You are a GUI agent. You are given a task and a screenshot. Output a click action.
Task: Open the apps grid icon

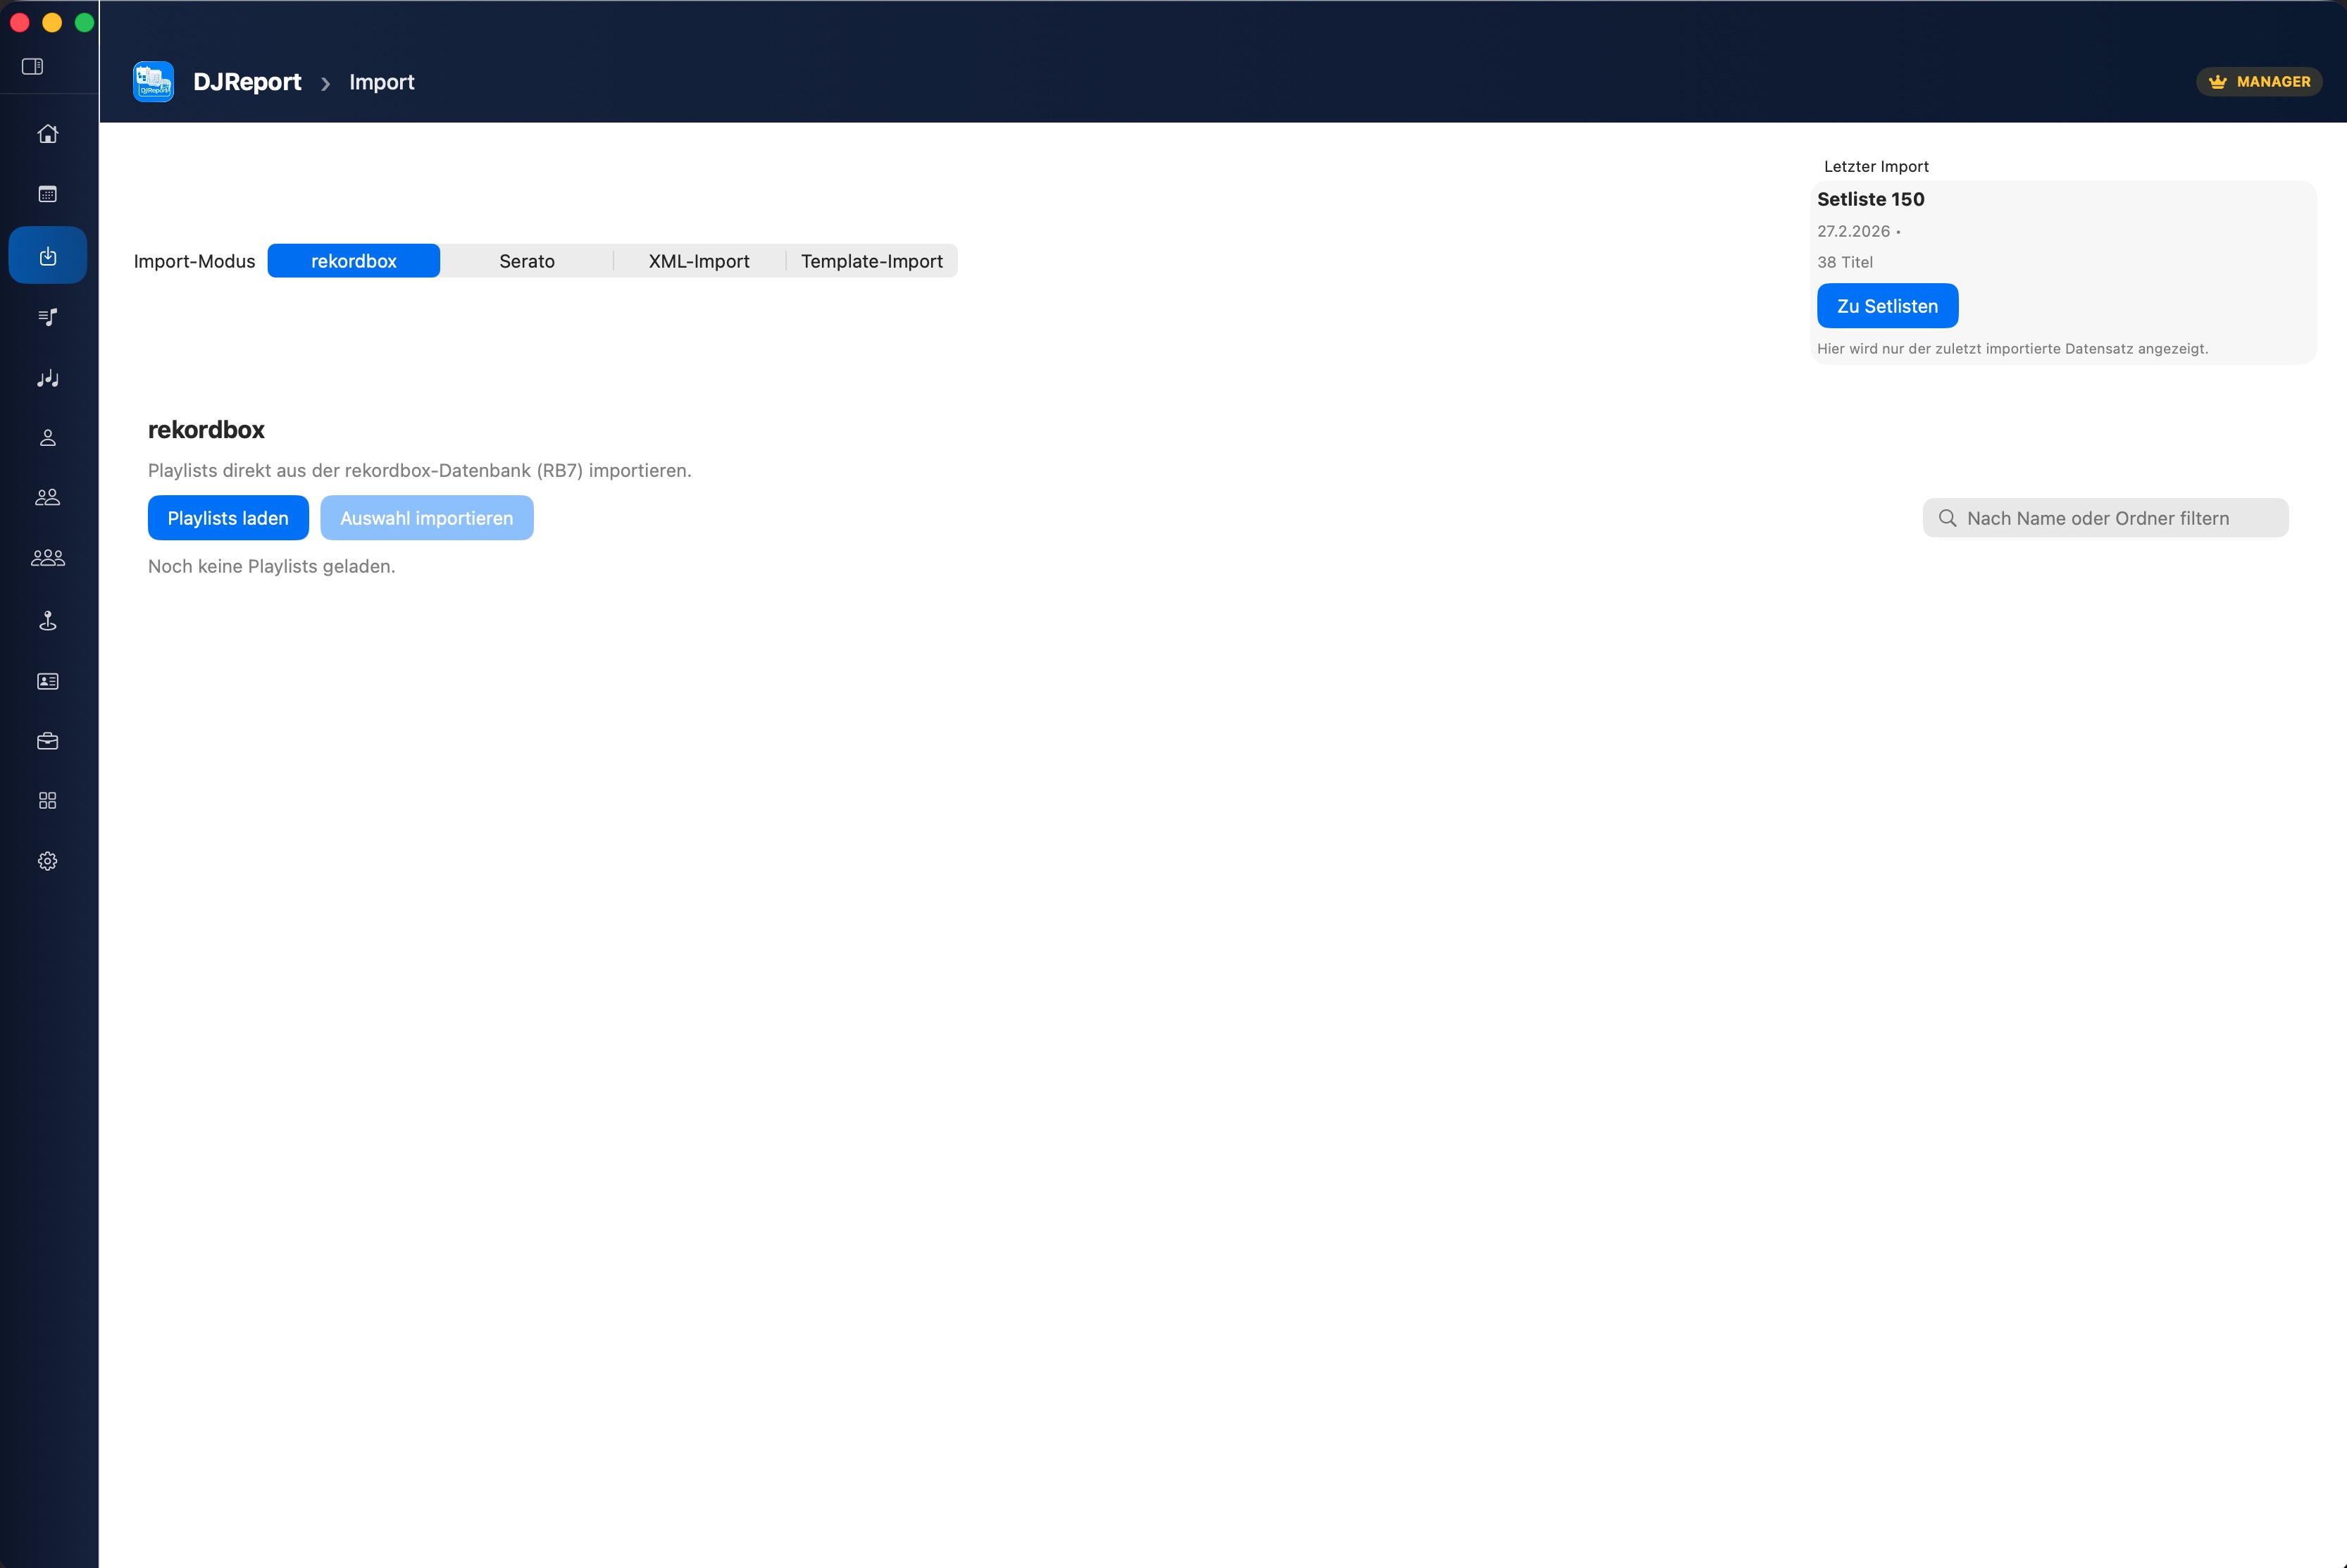47,799
